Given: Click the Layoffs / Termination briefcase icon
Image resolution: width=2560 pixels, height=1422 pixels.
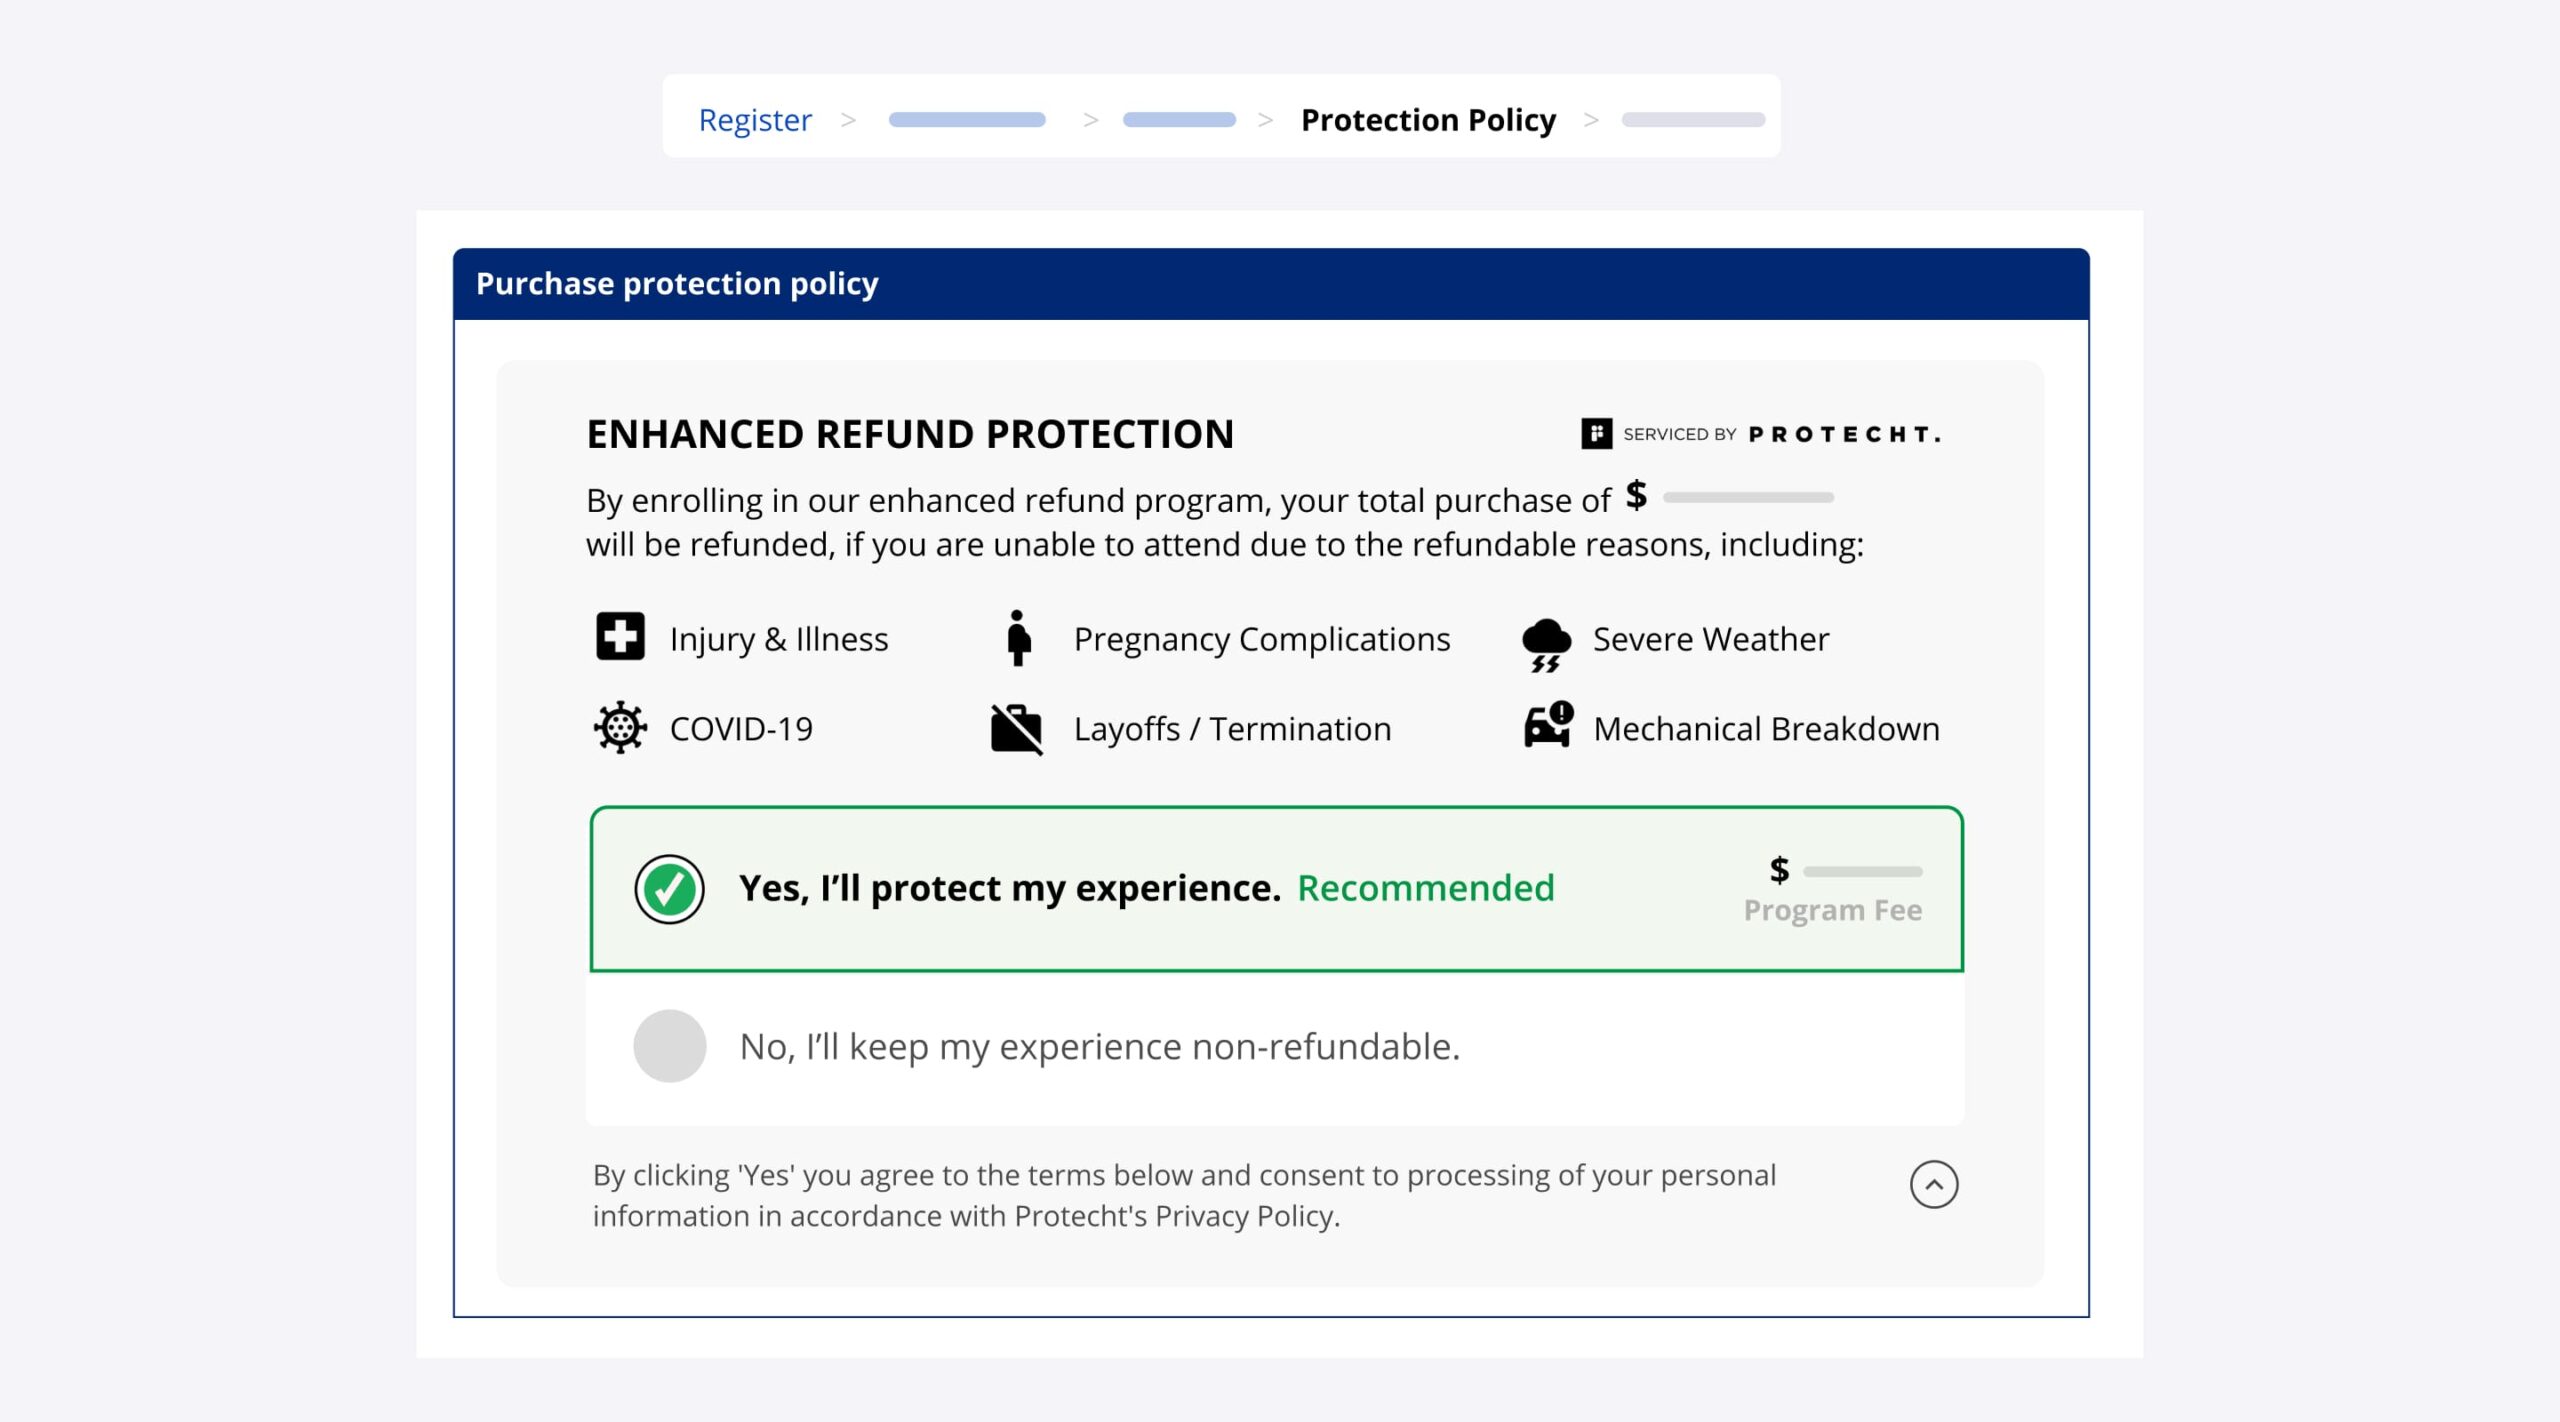Looking at the screenshot, I should coord(1016,728).
